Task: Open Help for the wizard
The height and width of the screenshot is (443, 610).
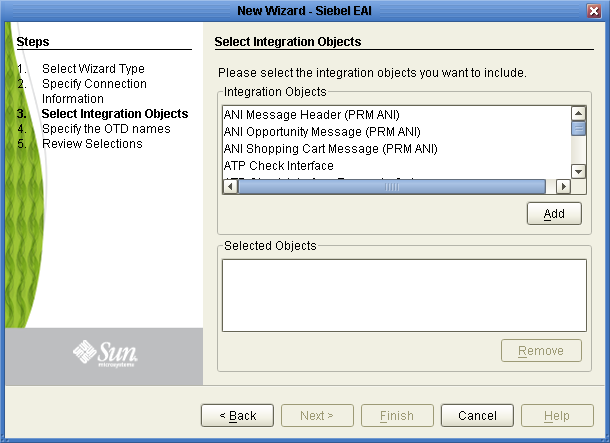Action: tap(557, 416)
